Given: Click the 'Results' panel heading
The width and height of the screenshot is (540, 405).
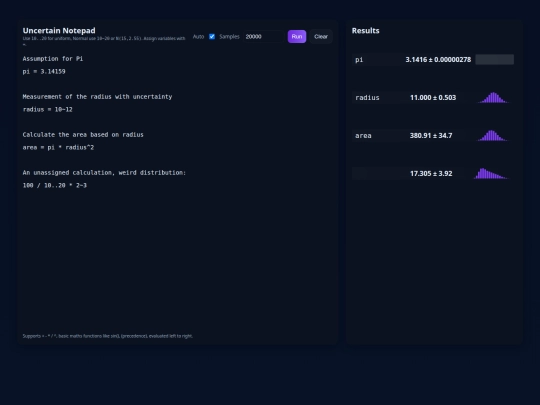Looking at the screenshot, I should click(365, 31).
